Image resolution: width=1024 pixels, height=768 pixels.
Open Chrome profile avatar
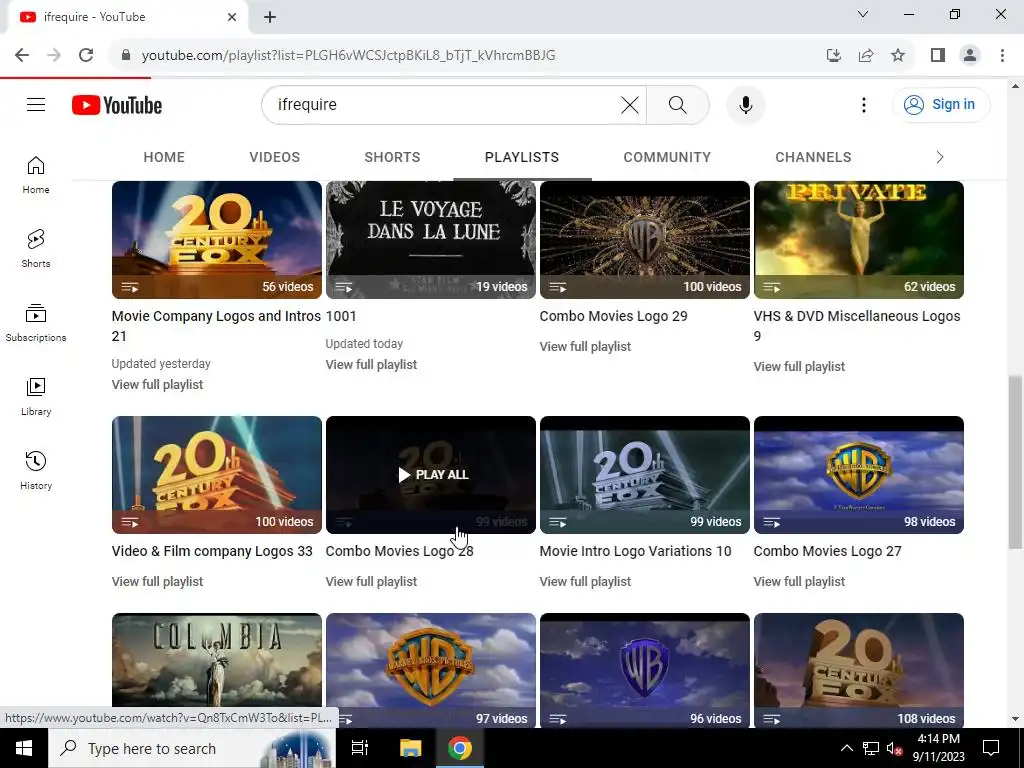point(970,55)
